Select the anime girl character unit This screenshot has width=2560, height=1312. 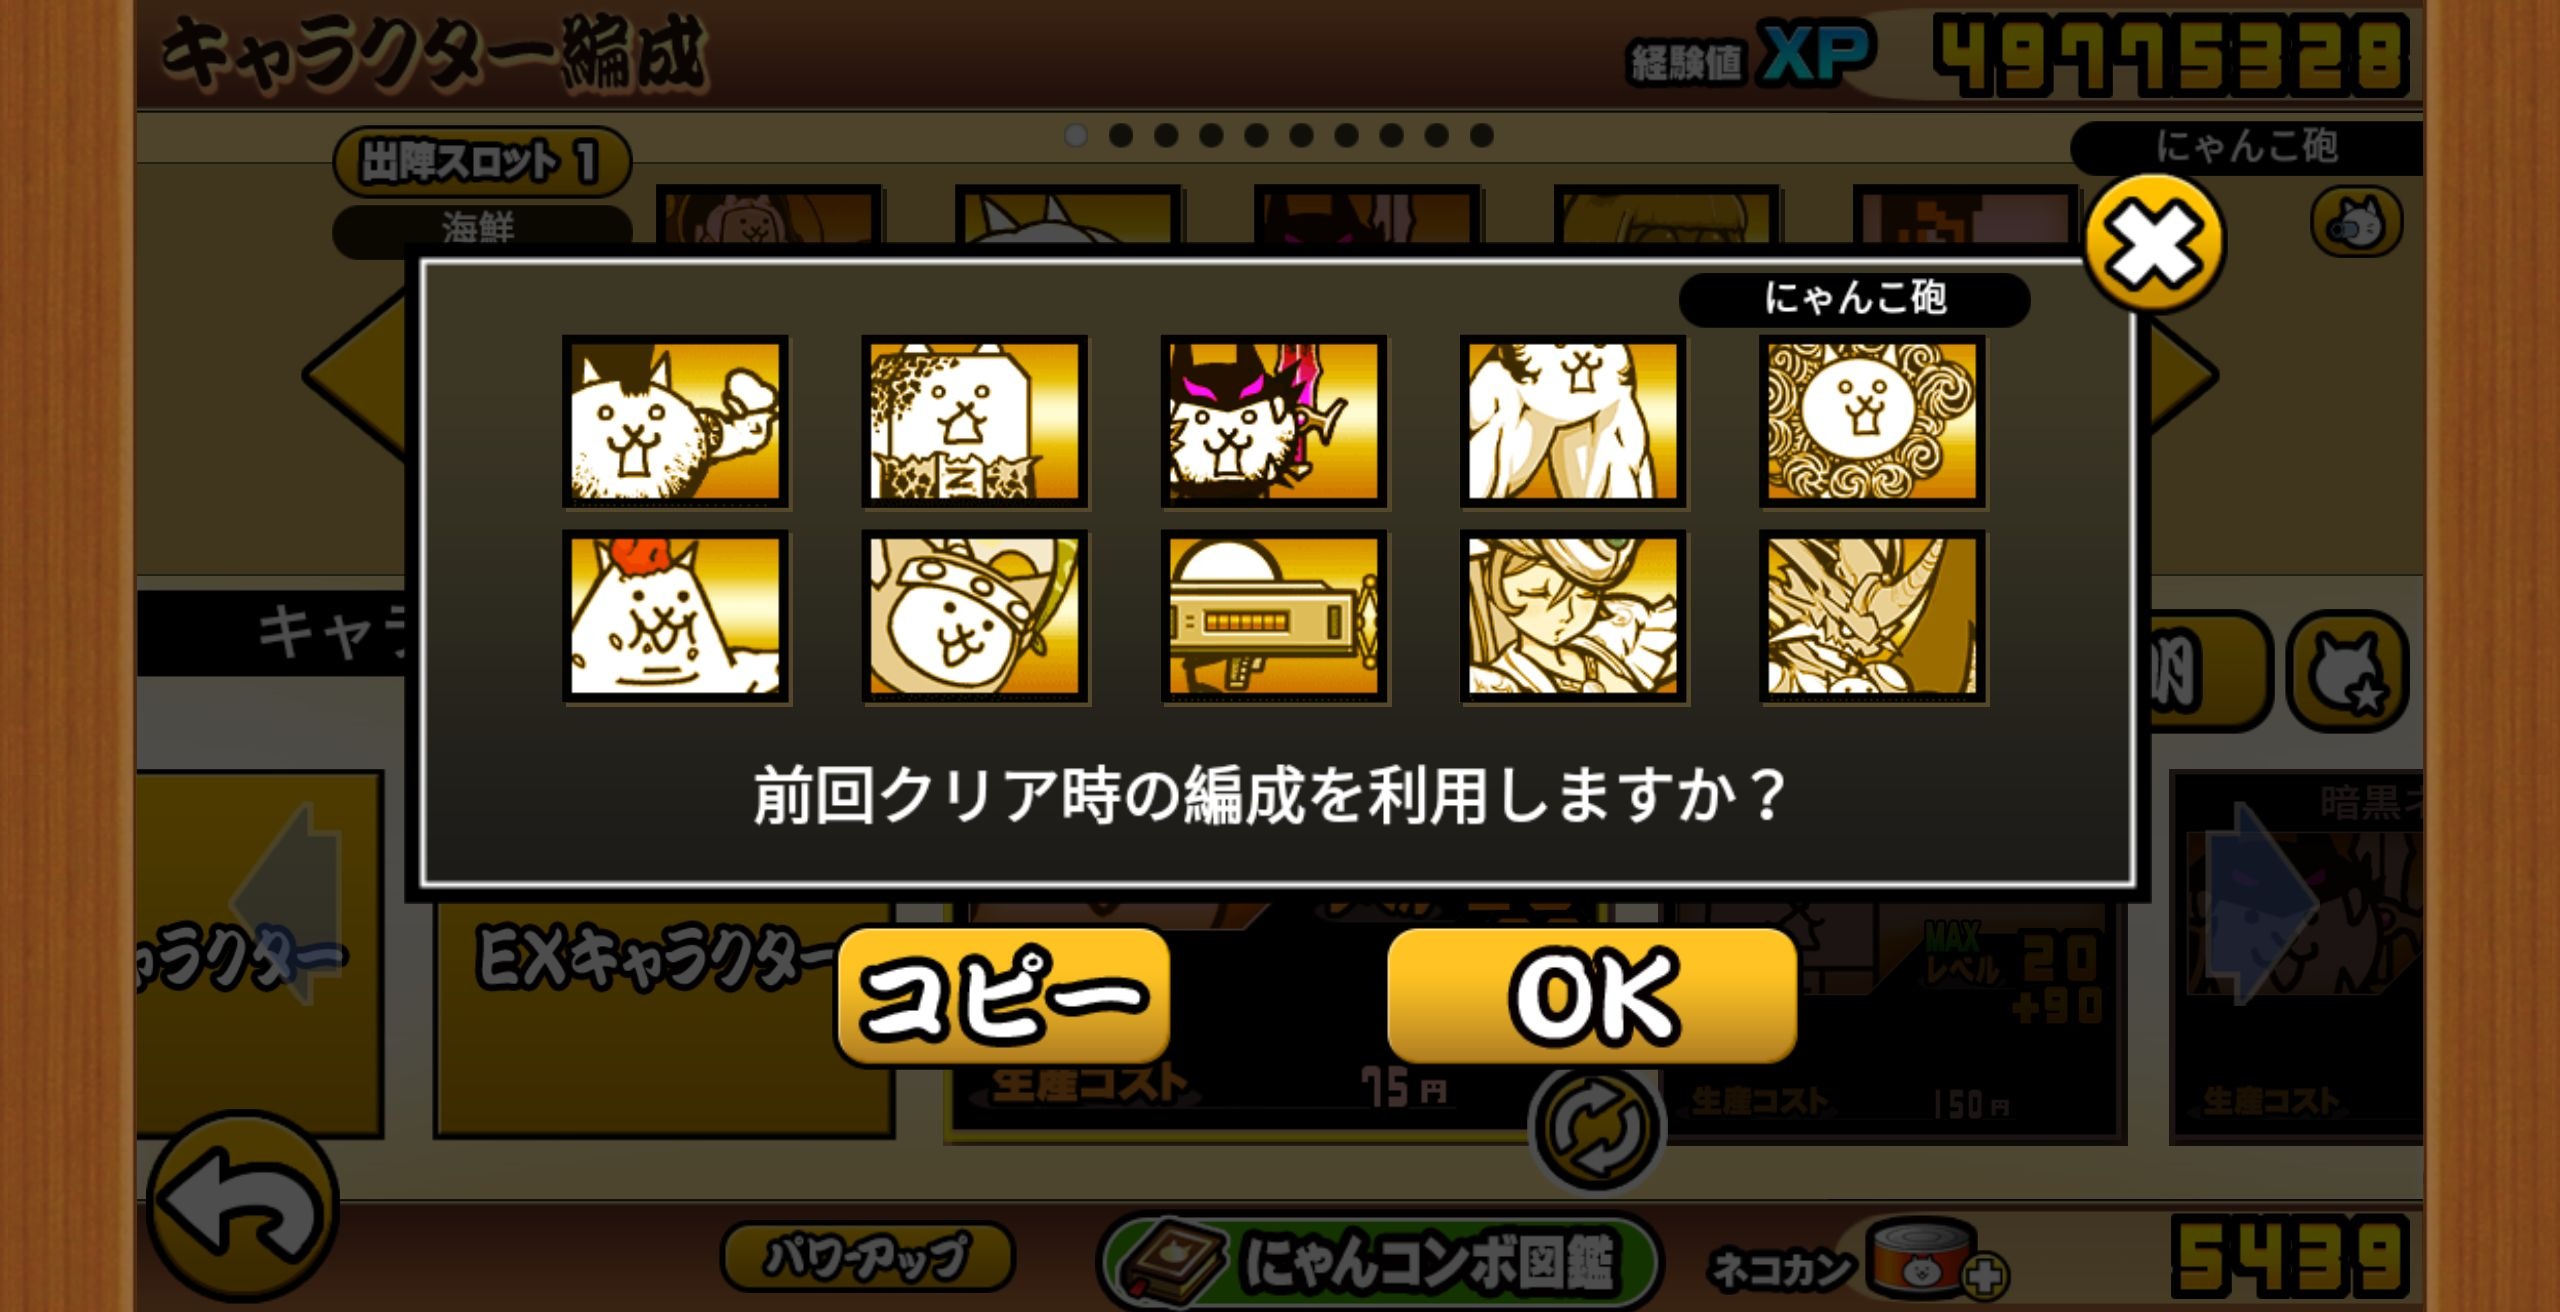coord(1572,616)
